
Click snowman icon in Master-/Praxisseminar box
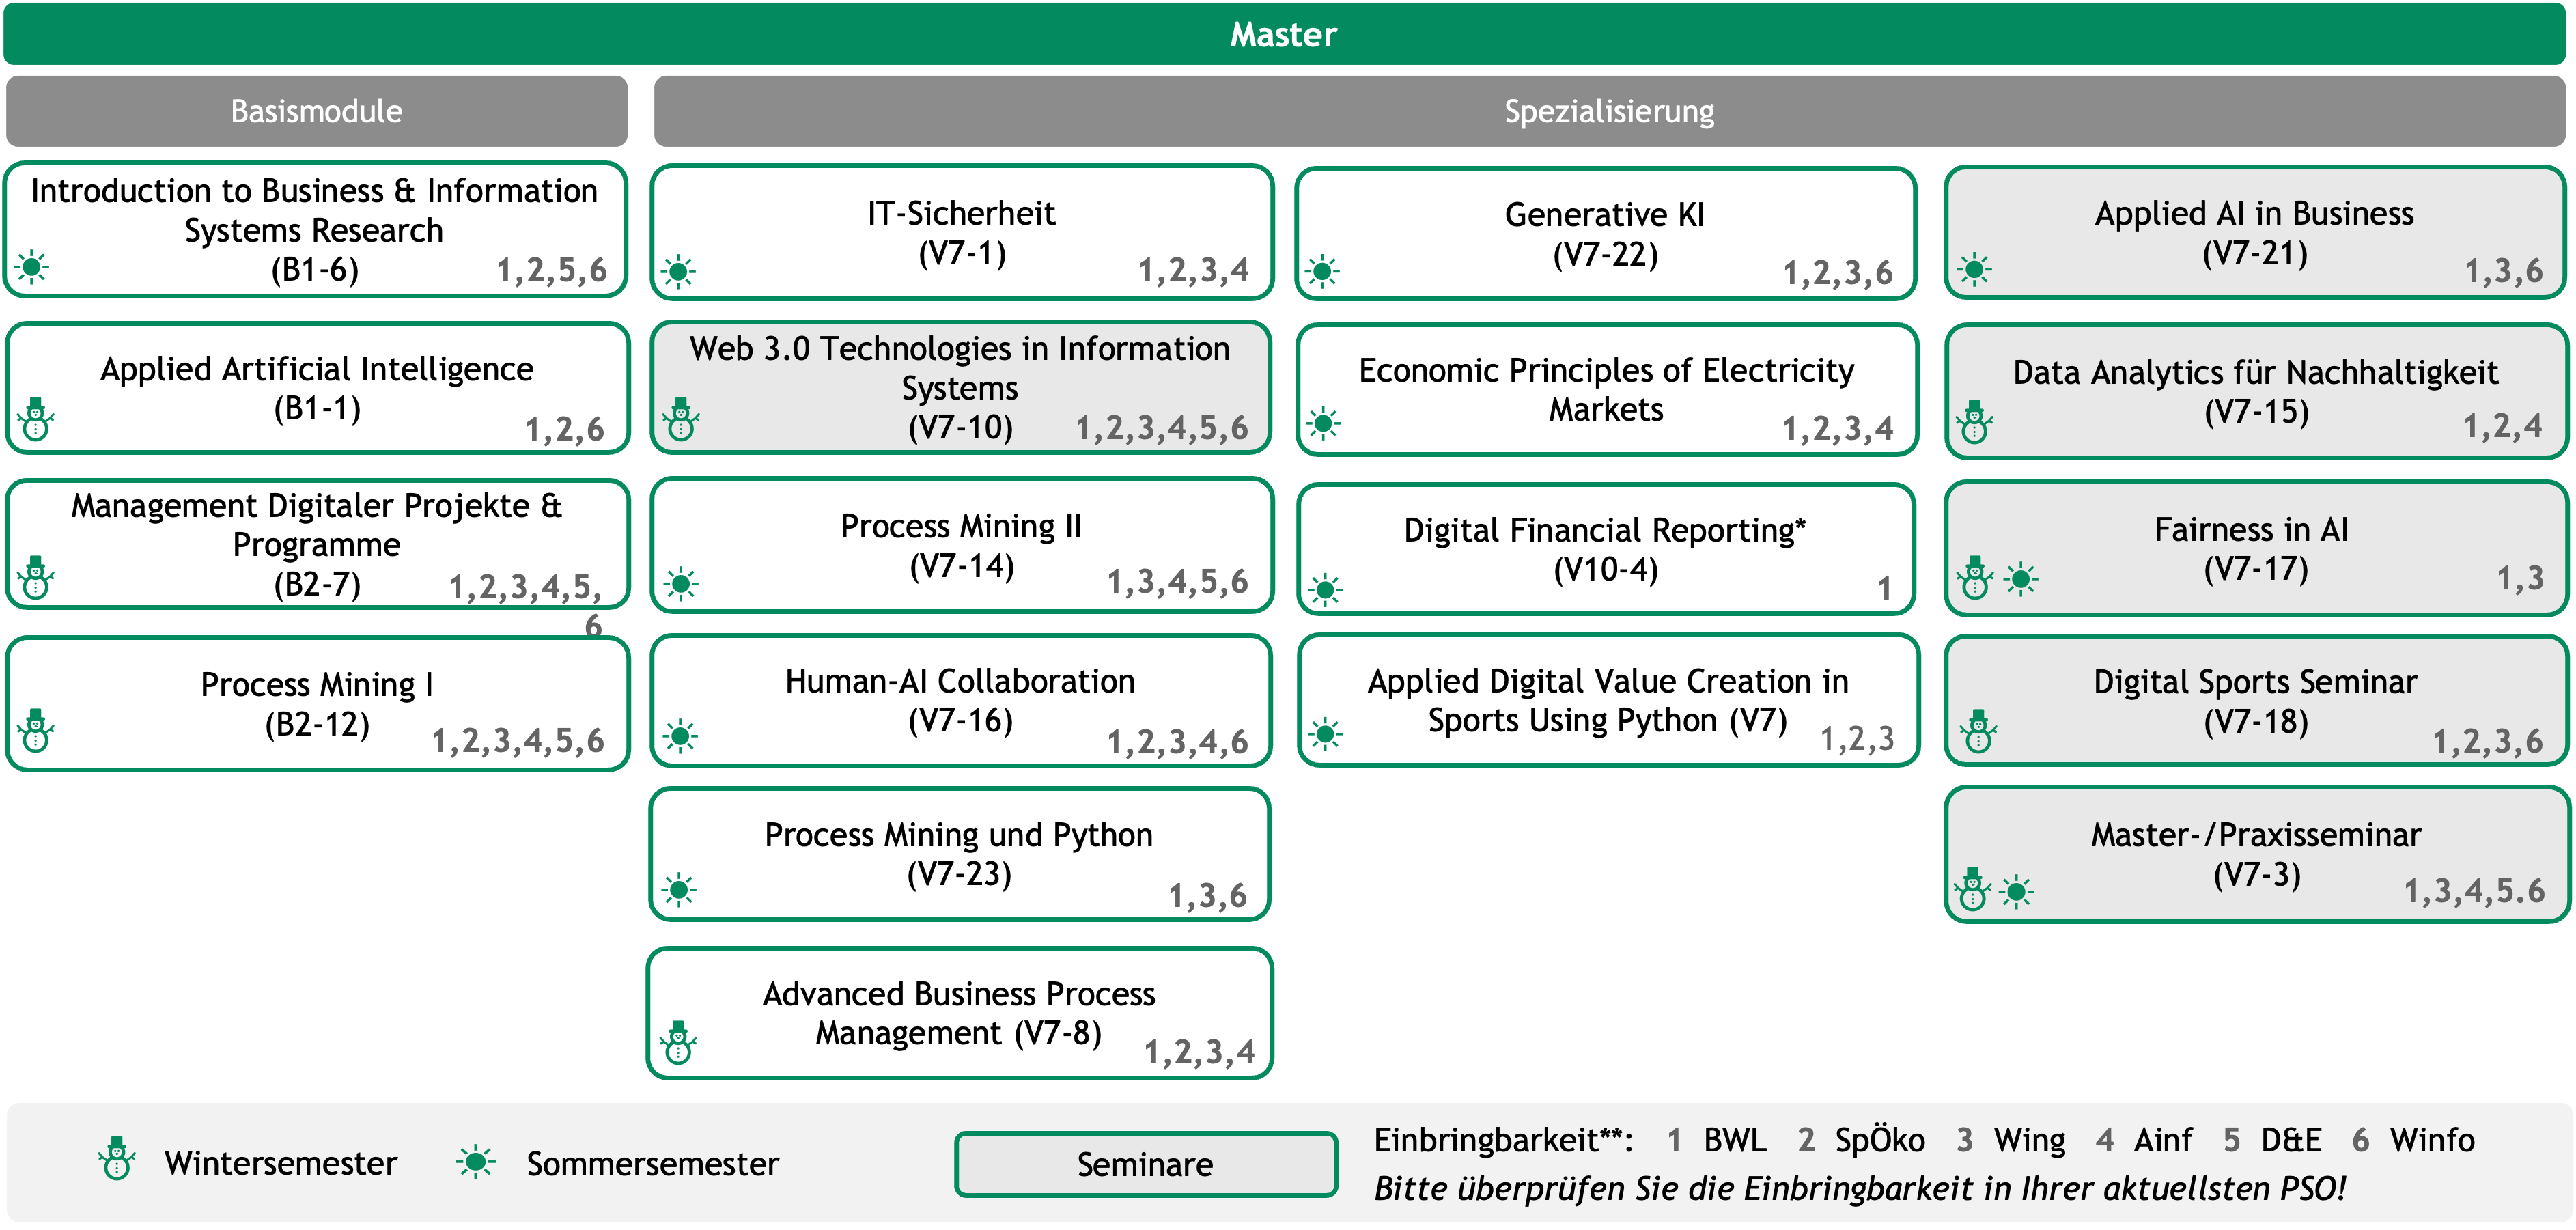click(x=1973, y=889)
